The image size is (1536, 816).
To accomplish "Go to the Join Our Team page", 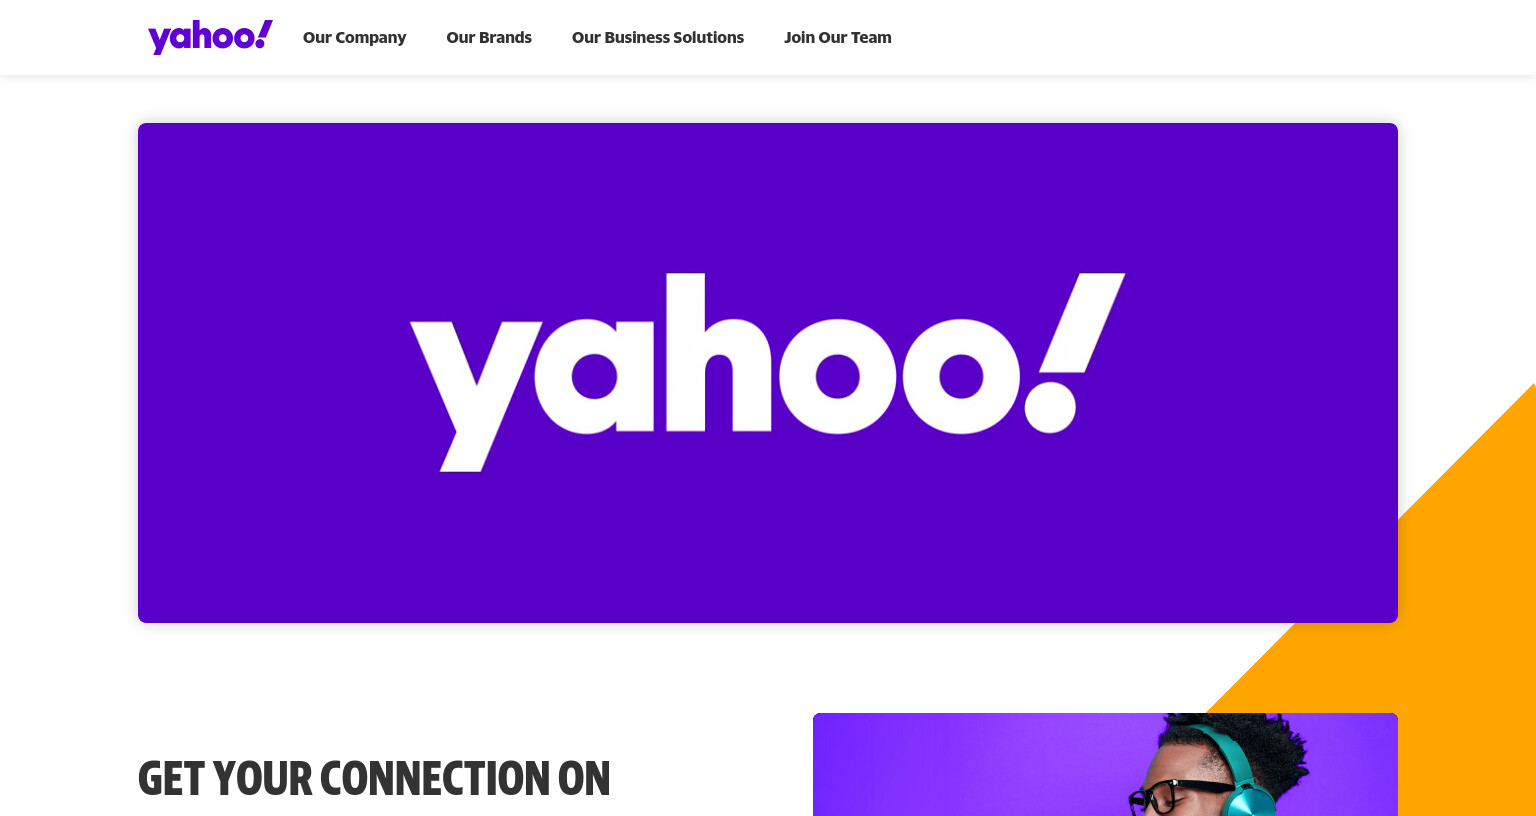I will (x=837, y=38).
